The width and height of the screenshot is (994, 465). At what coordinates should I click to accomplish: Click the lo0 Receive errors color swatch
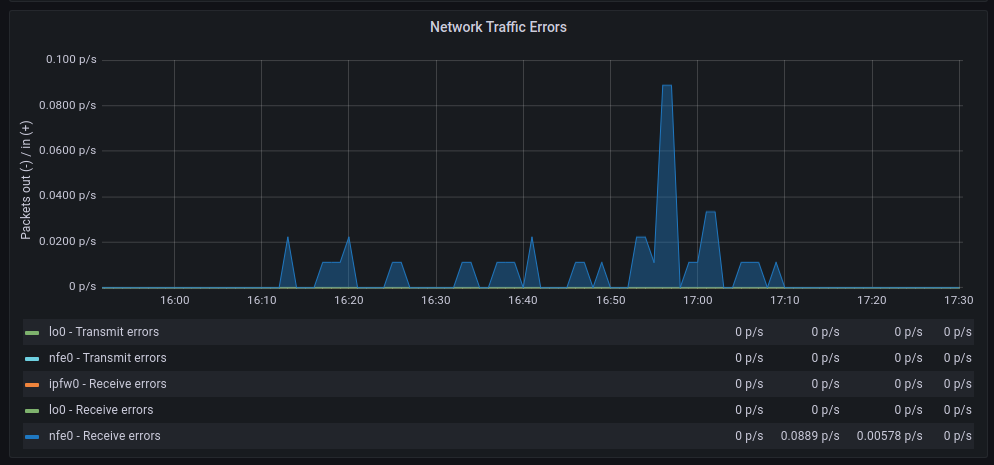tap(32, 410)
